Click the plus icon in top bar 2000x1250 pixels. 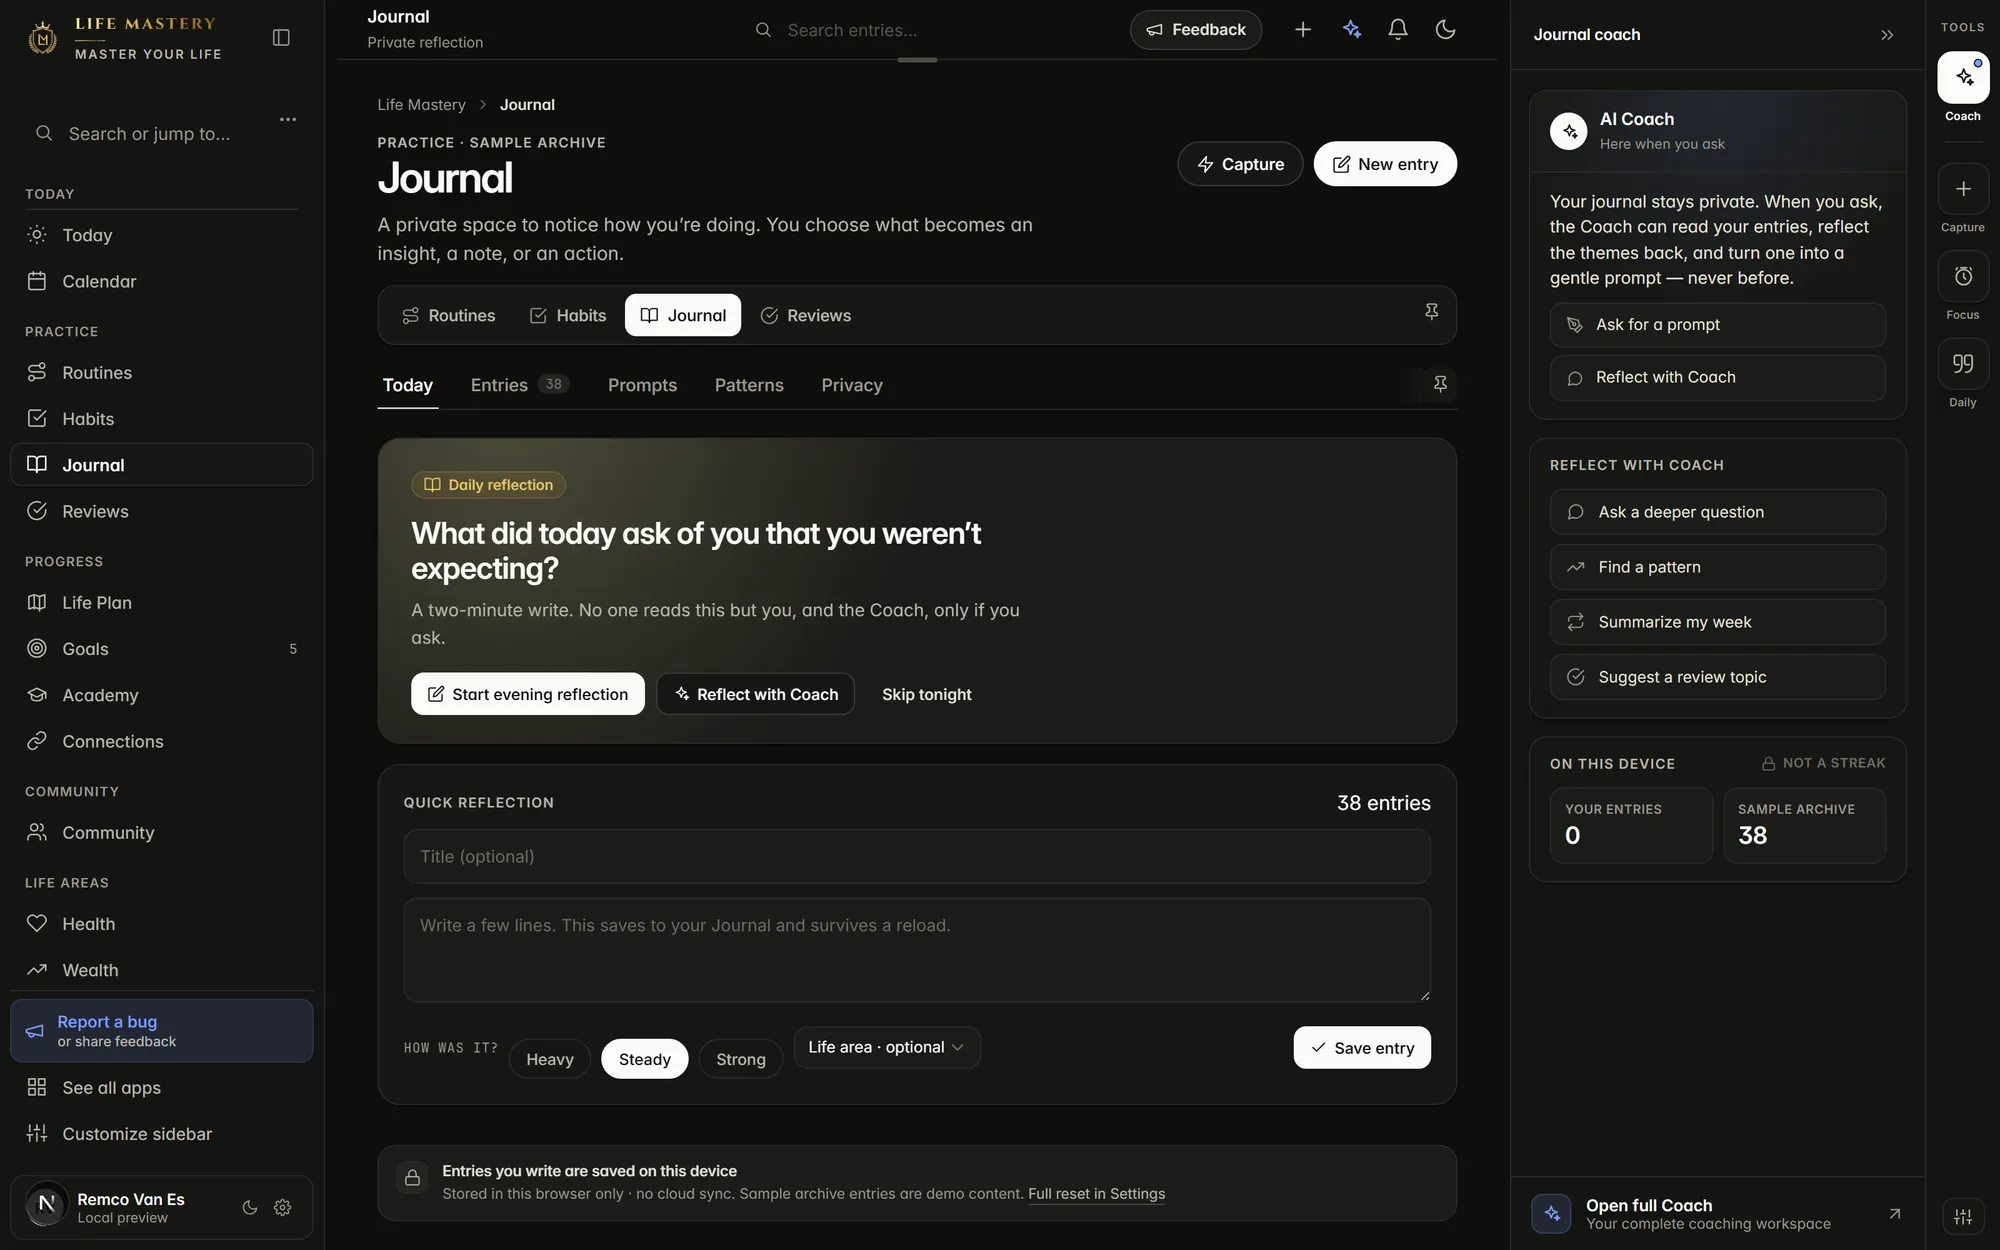click(1302, 30)
